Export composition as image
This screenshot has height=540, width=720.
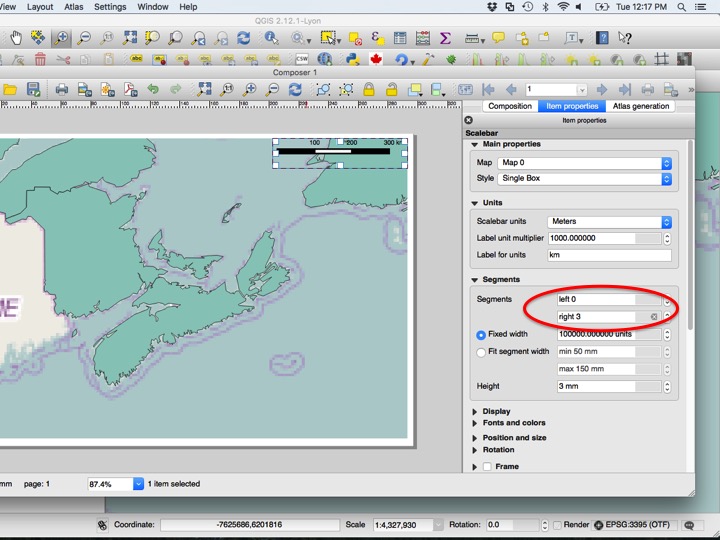click(84, 89)
